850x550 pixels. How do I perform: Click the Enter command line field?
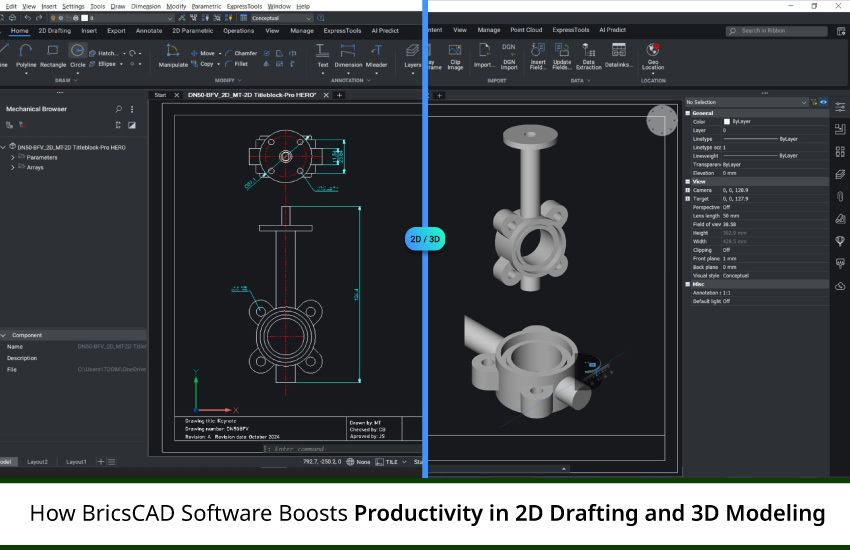coord(342,449)
